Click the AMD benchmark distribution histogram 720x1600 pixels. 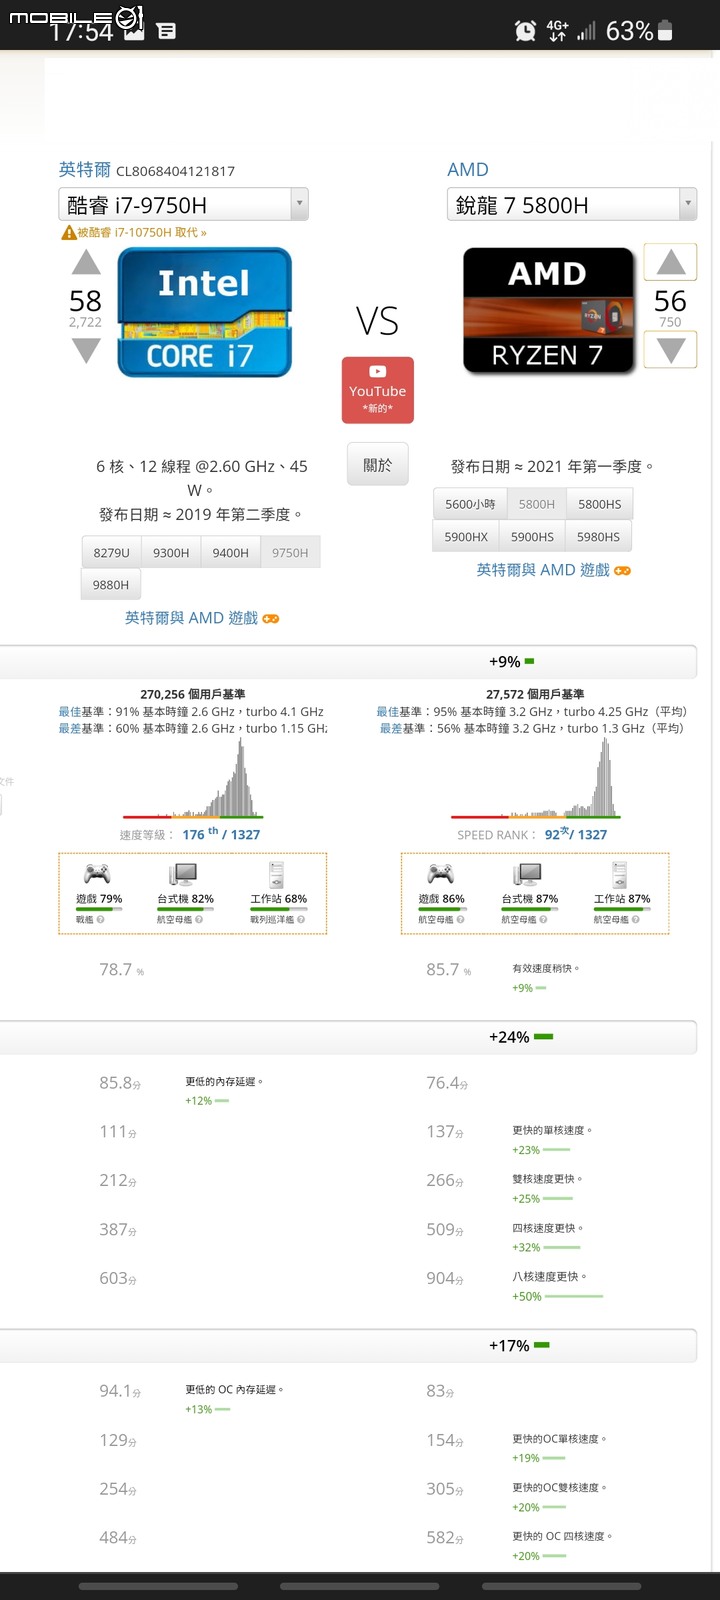[x=535, y=779]
